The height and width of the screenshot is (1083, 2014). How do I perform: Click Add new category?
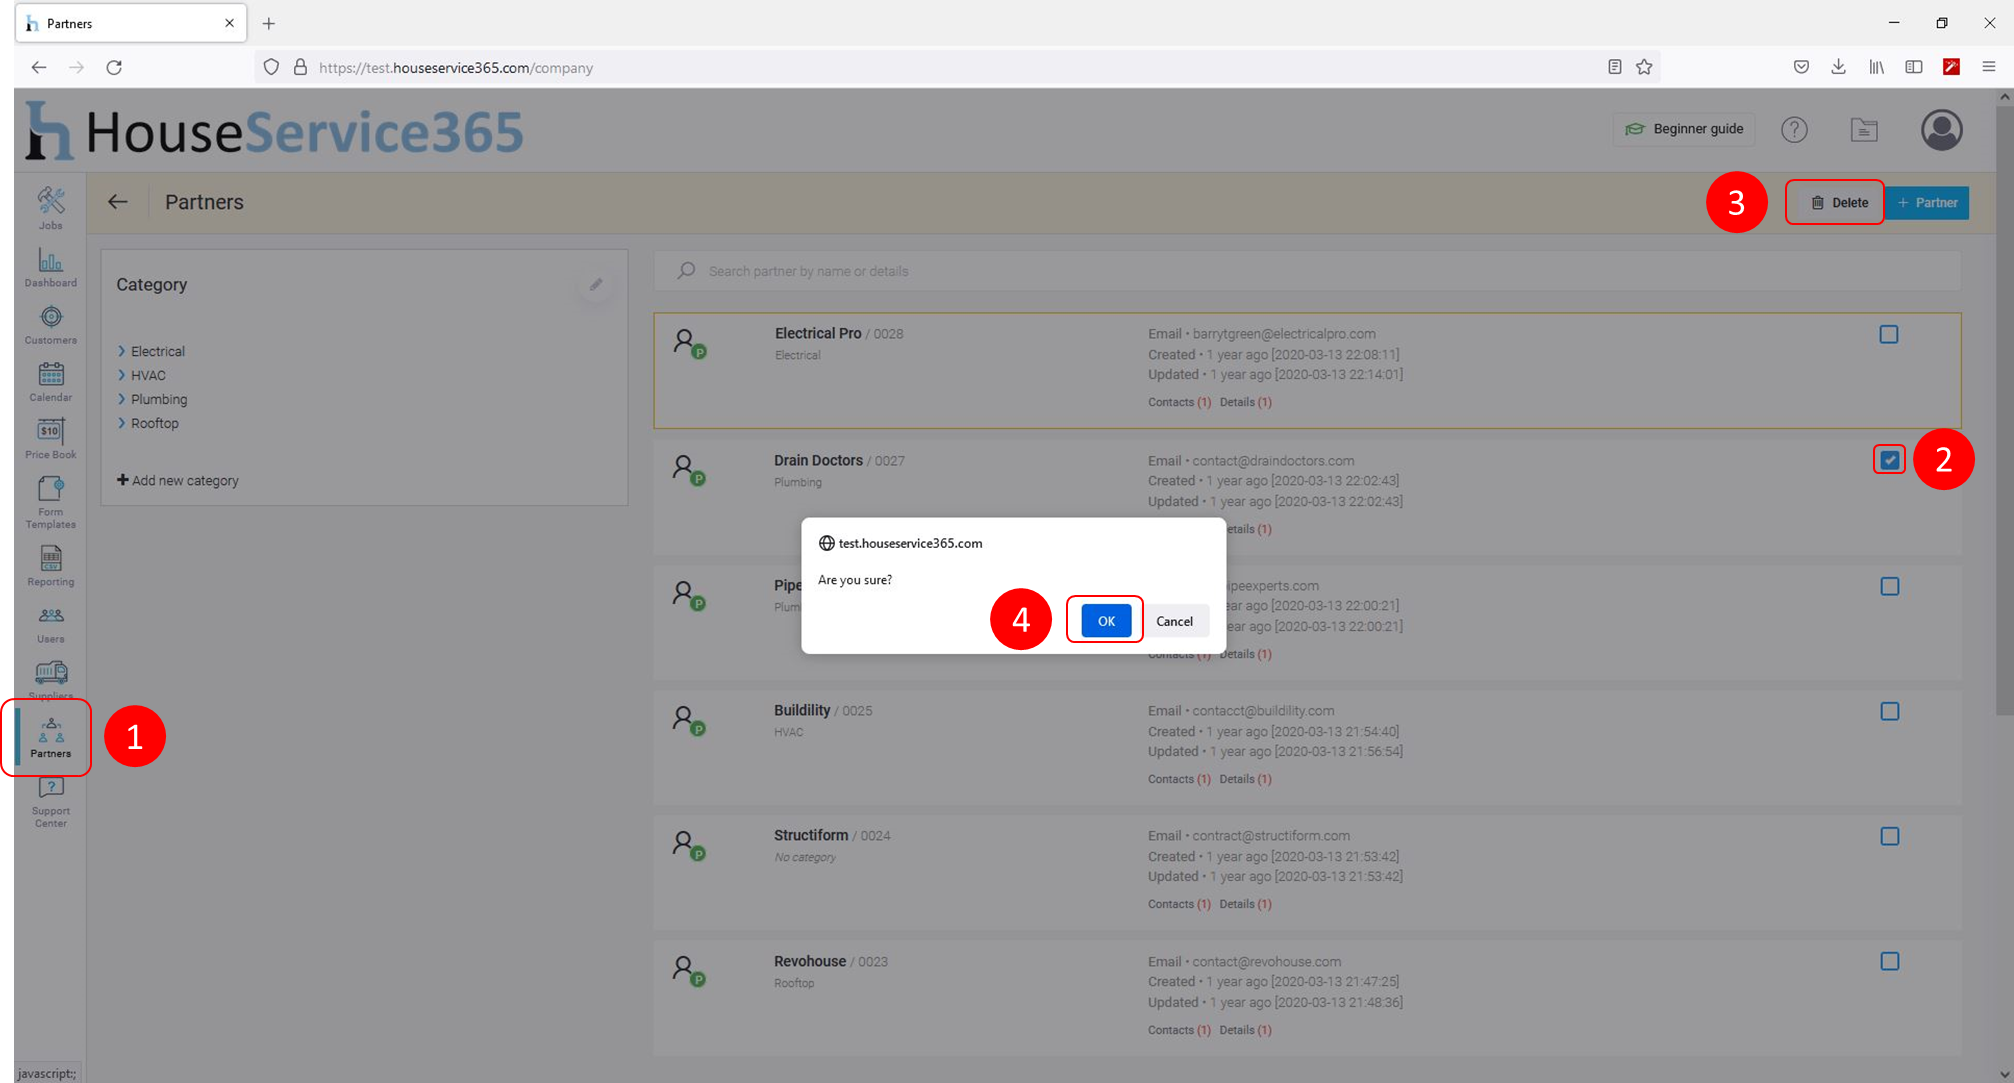point(178,480)
